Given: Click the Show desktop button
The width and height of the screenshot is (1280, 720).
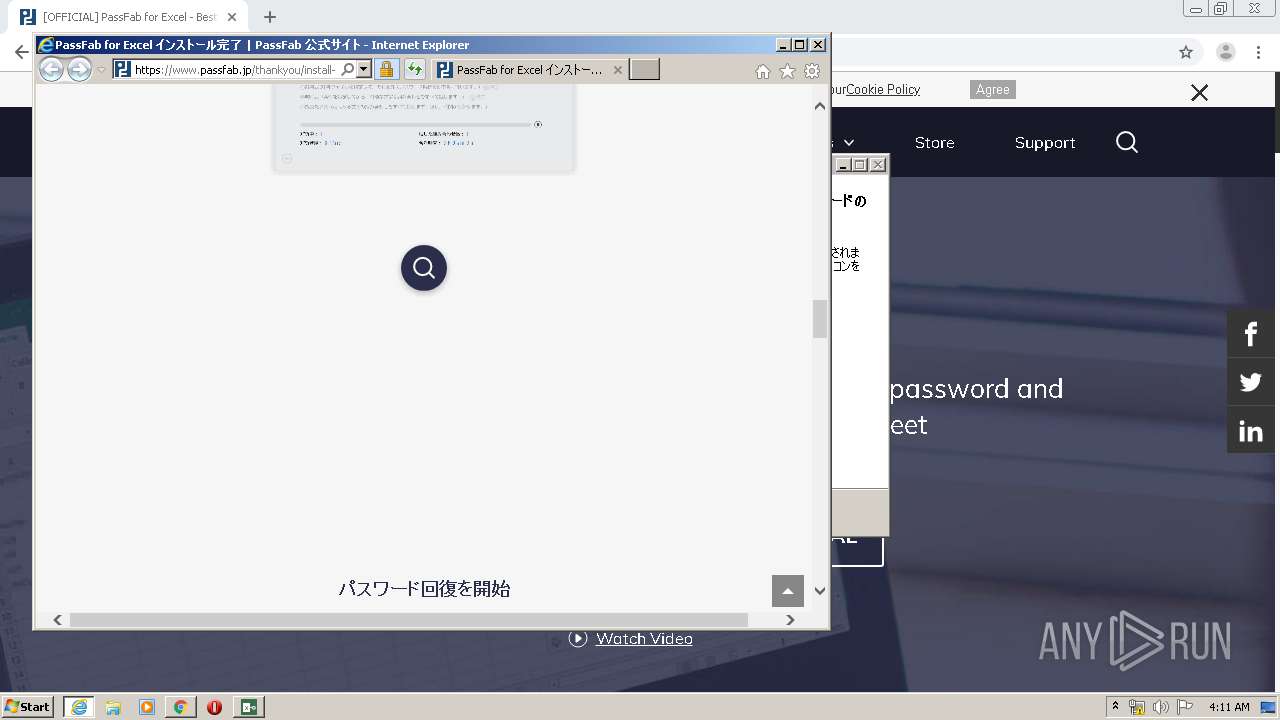Looking at the screenshot, I should click(1269, 707).
